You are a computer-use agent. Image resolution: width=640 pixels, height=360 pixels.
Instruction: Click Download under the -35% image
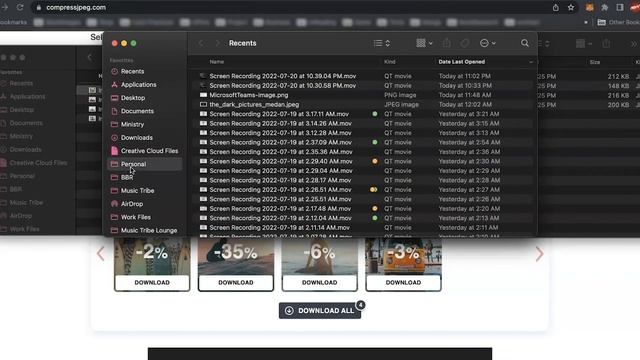[x=236, y=282]
